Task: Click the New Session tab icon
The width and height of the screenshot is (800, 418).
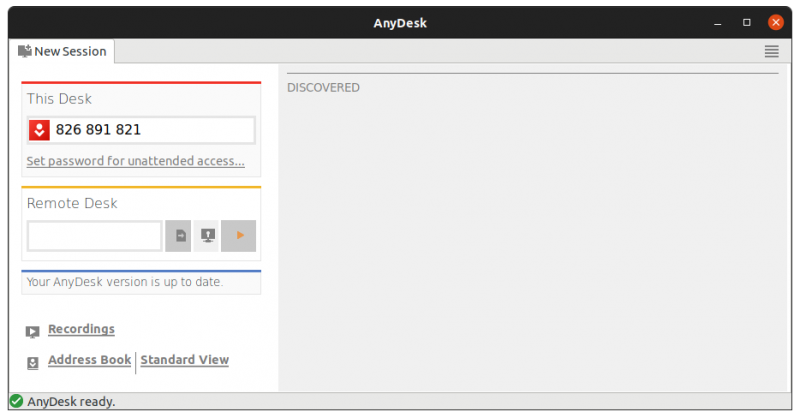Action: (x=24, y=51)
